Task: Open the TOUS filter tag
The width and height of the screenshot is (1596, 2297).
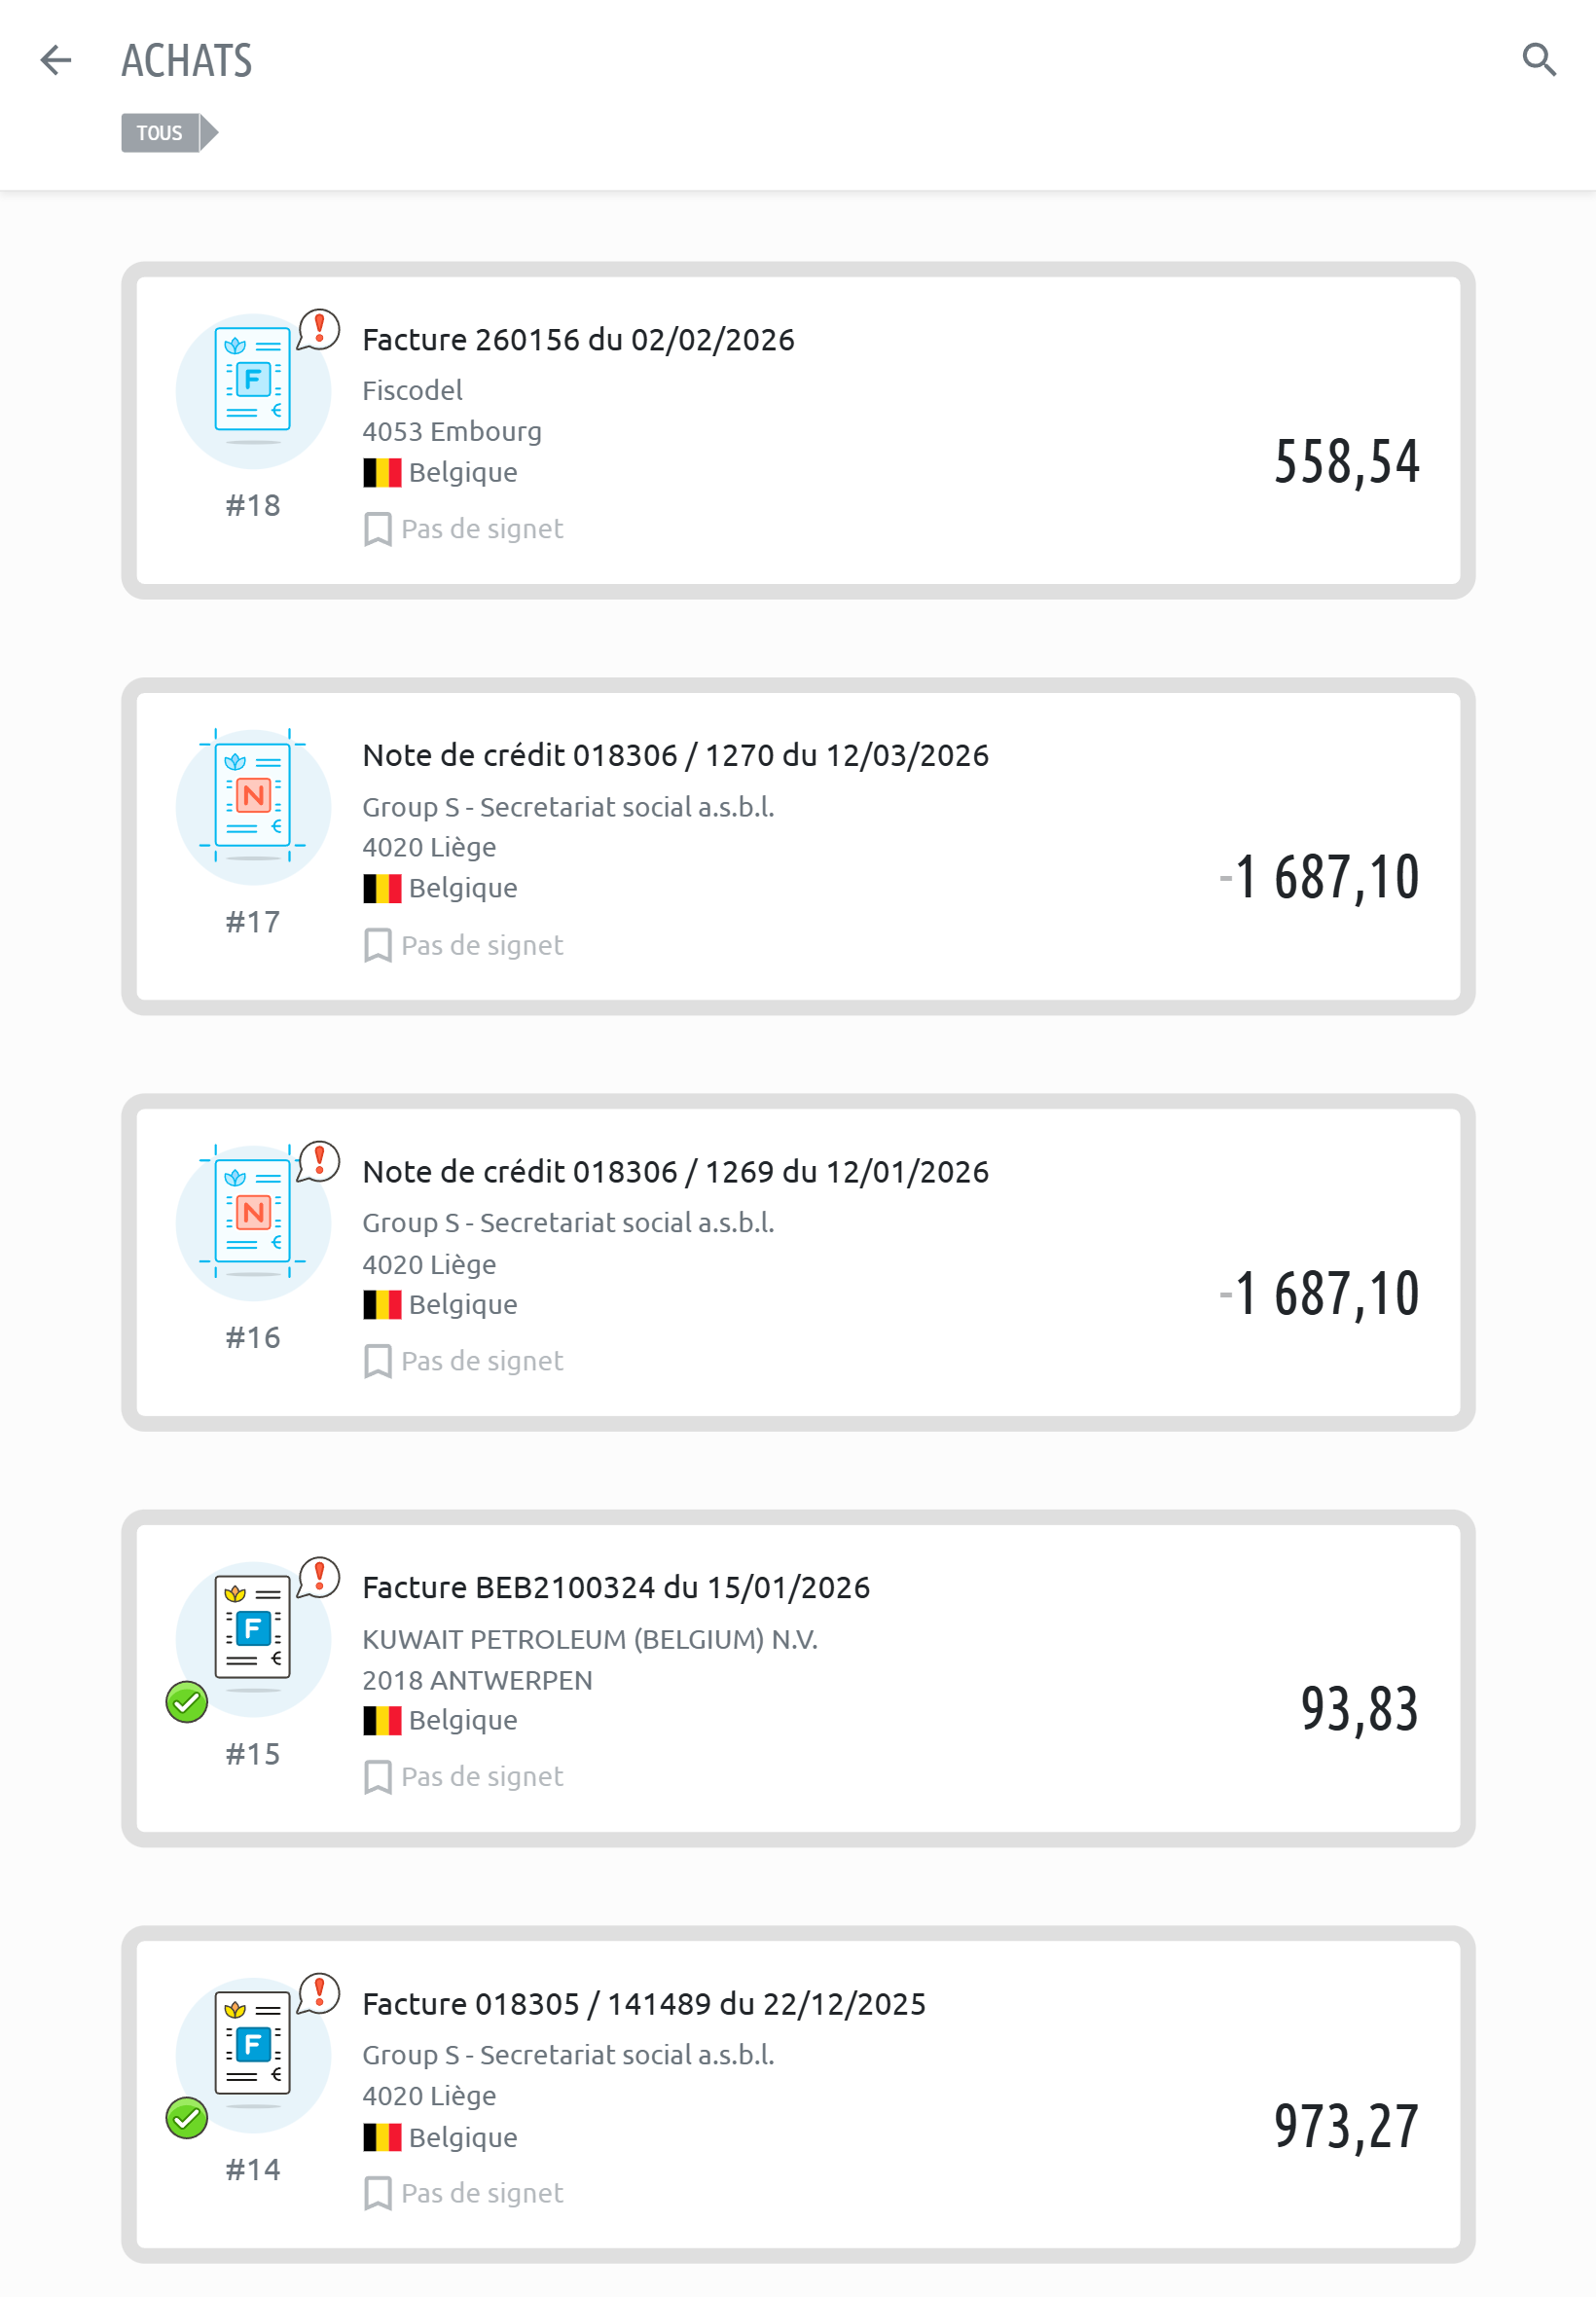Action: click(161, 133)
